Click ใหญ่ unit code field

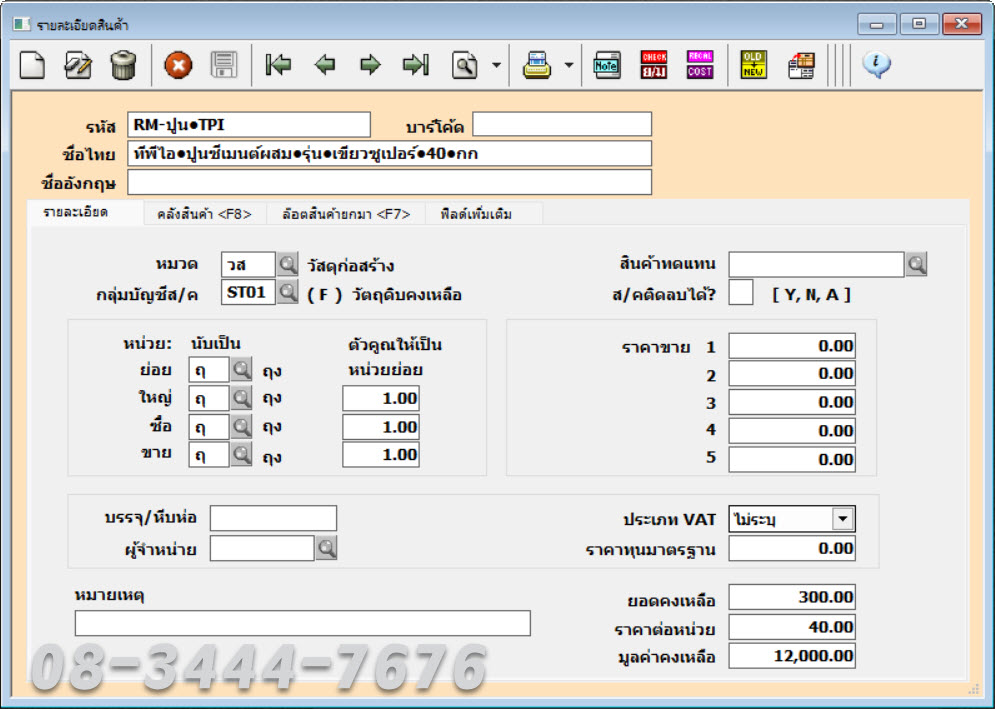209,398
